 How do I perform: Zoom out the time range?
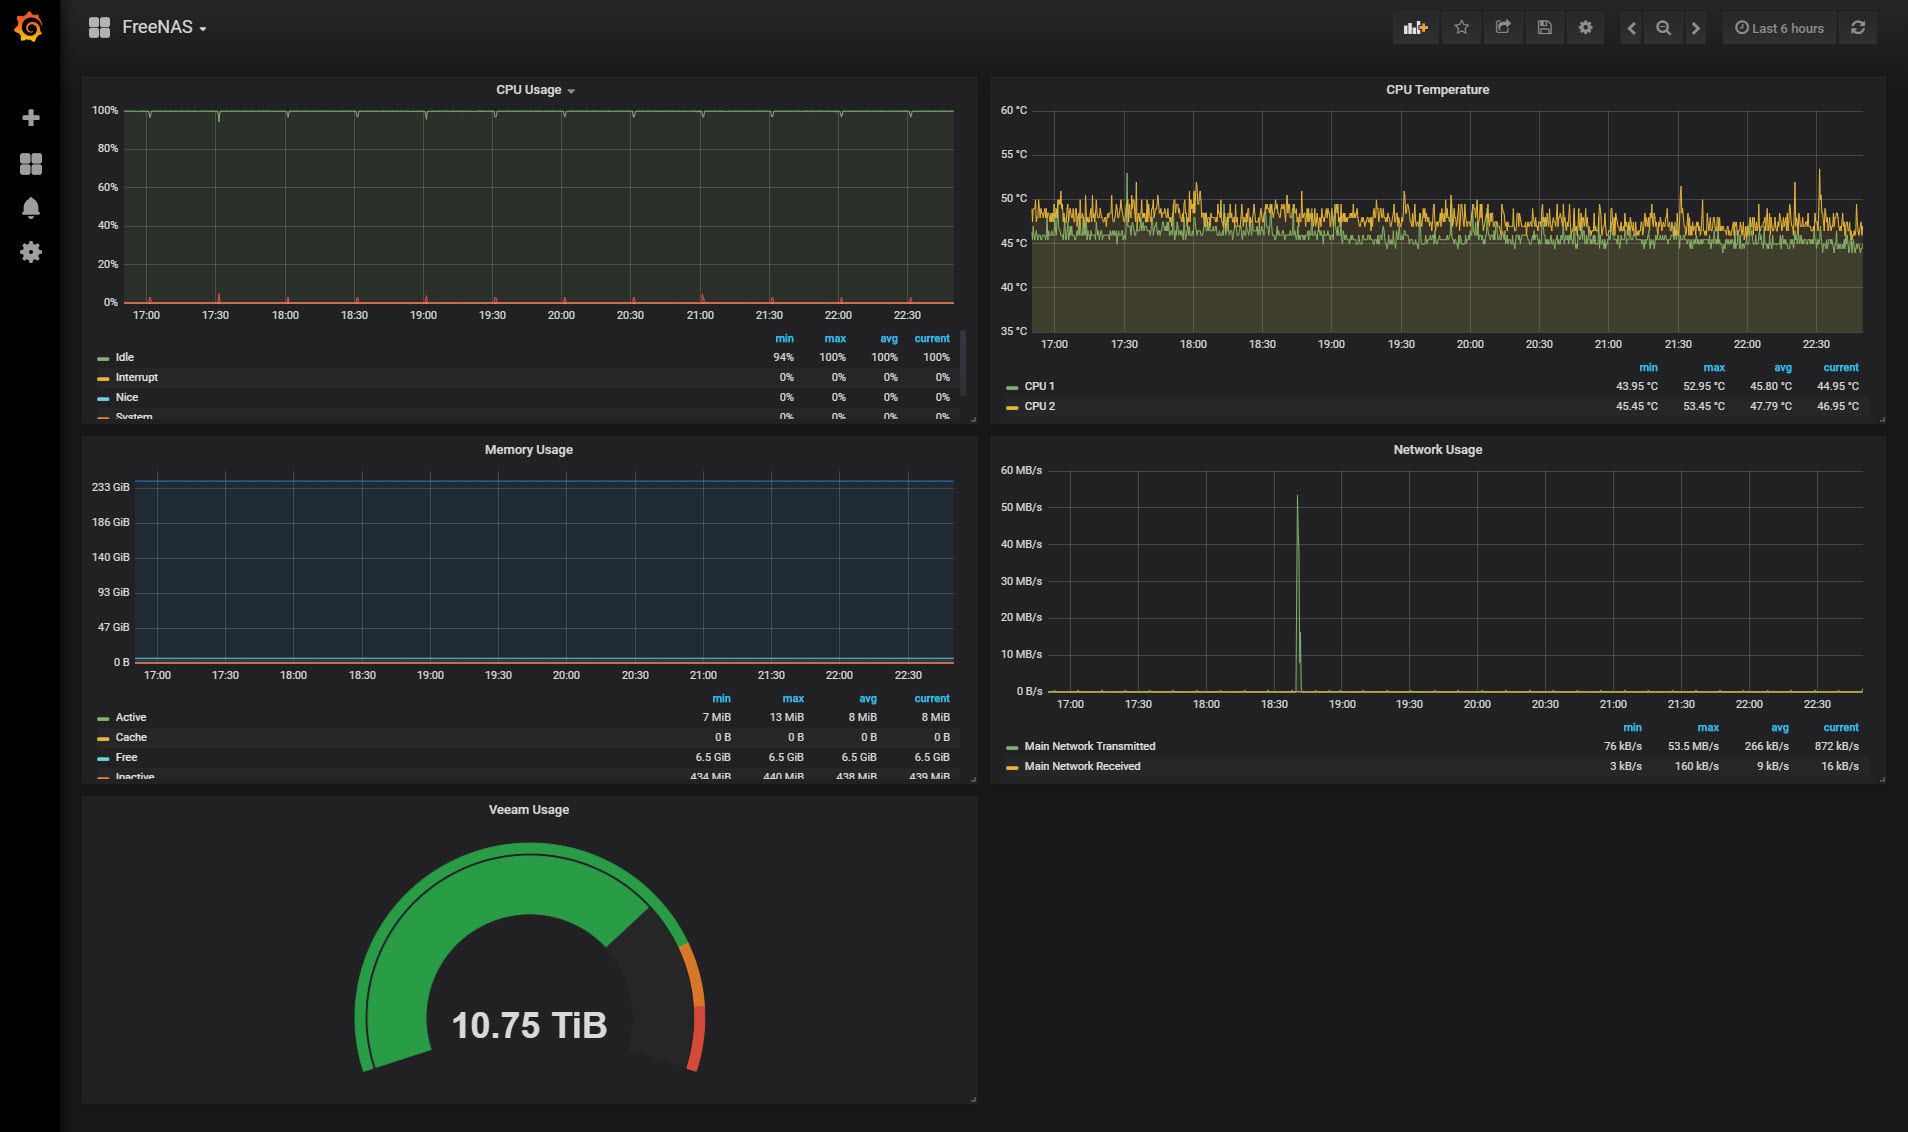[1663, 28]
